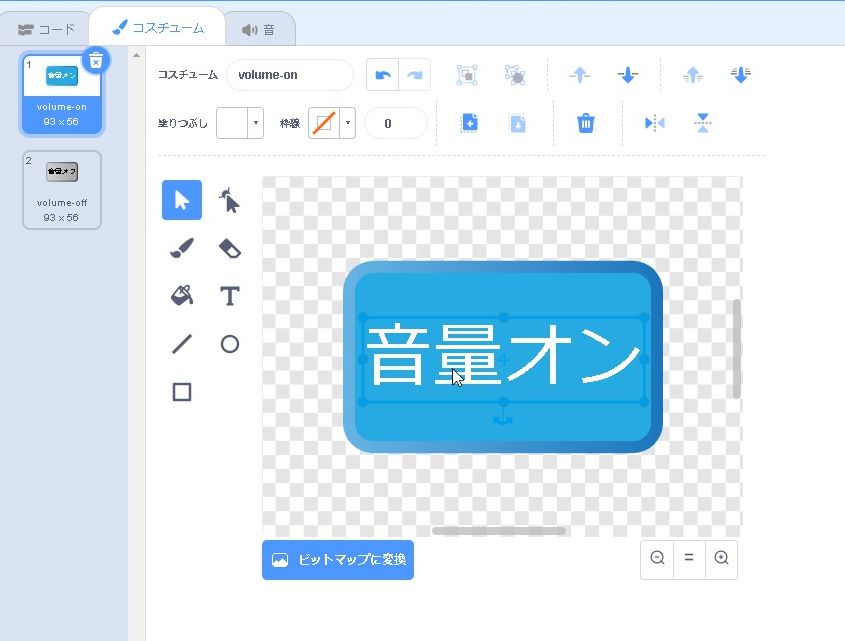845x641 pixels.
Task: Click the costume name field volume-on
Action: pyautogui.click(x=289, y=75)
